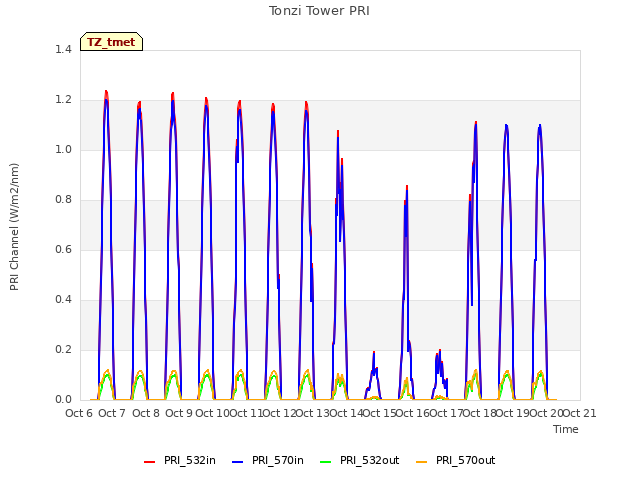Click the Oct 16 tick label
This screenshot has height=480, width=640.
[x=413, y=413]
